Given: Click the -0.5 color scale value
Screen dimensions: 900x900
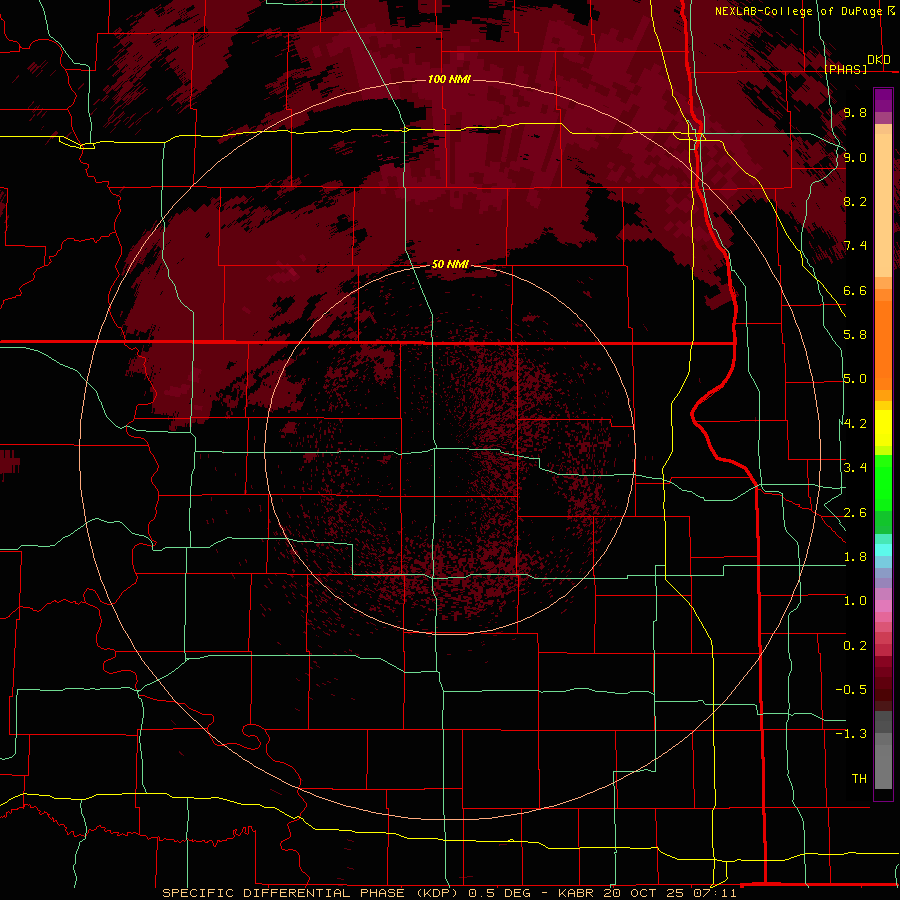Looking at the screenshot, I should 851,690.
